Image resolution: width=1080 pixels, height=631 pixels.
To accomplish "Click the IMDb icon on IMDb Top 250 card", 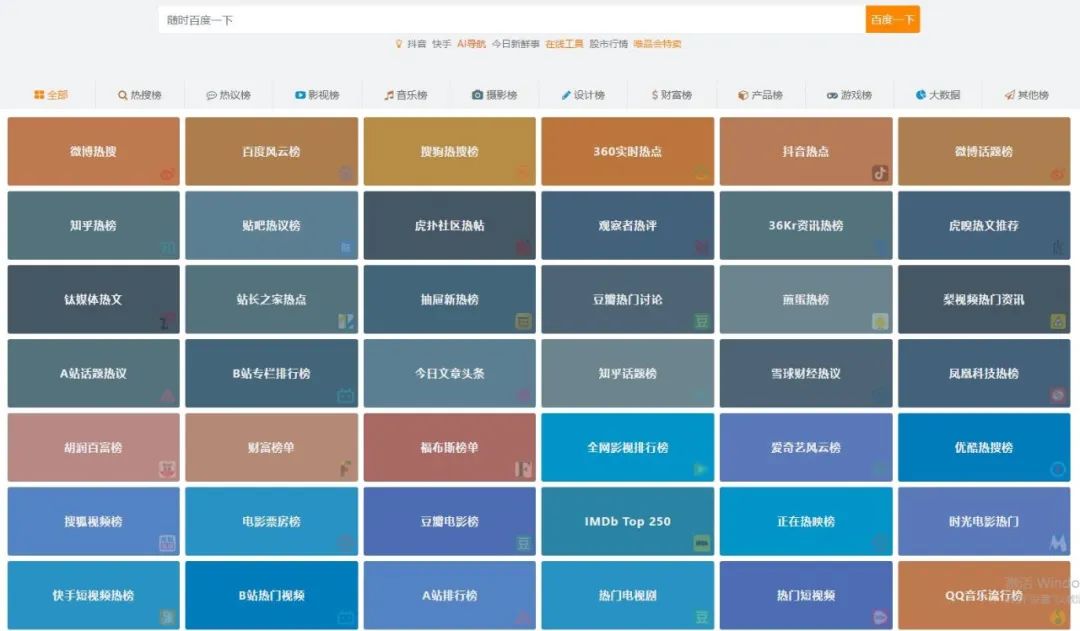I will click(701, 543).
